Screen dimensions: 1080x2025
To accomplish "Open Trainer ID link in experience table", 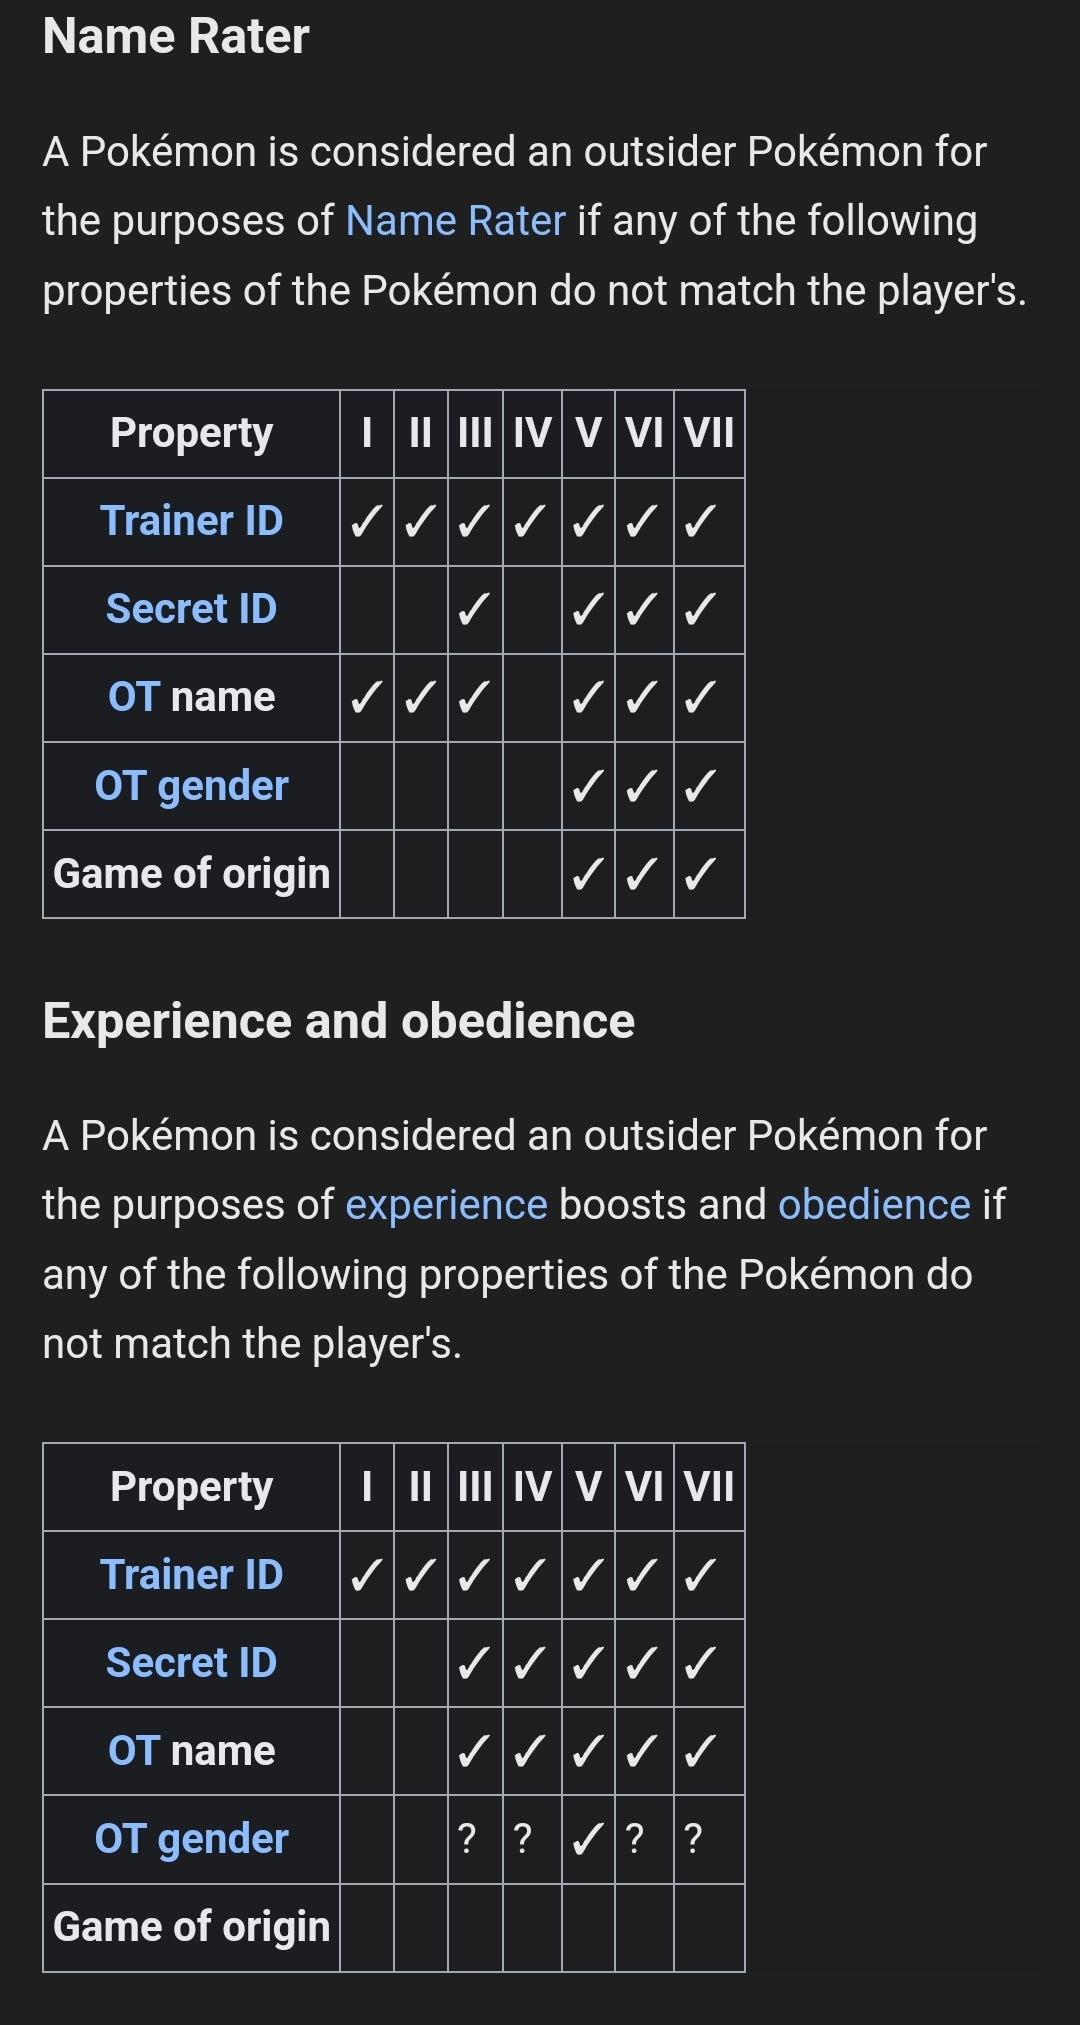I will pyautogui.click(x=191, y=1575).
